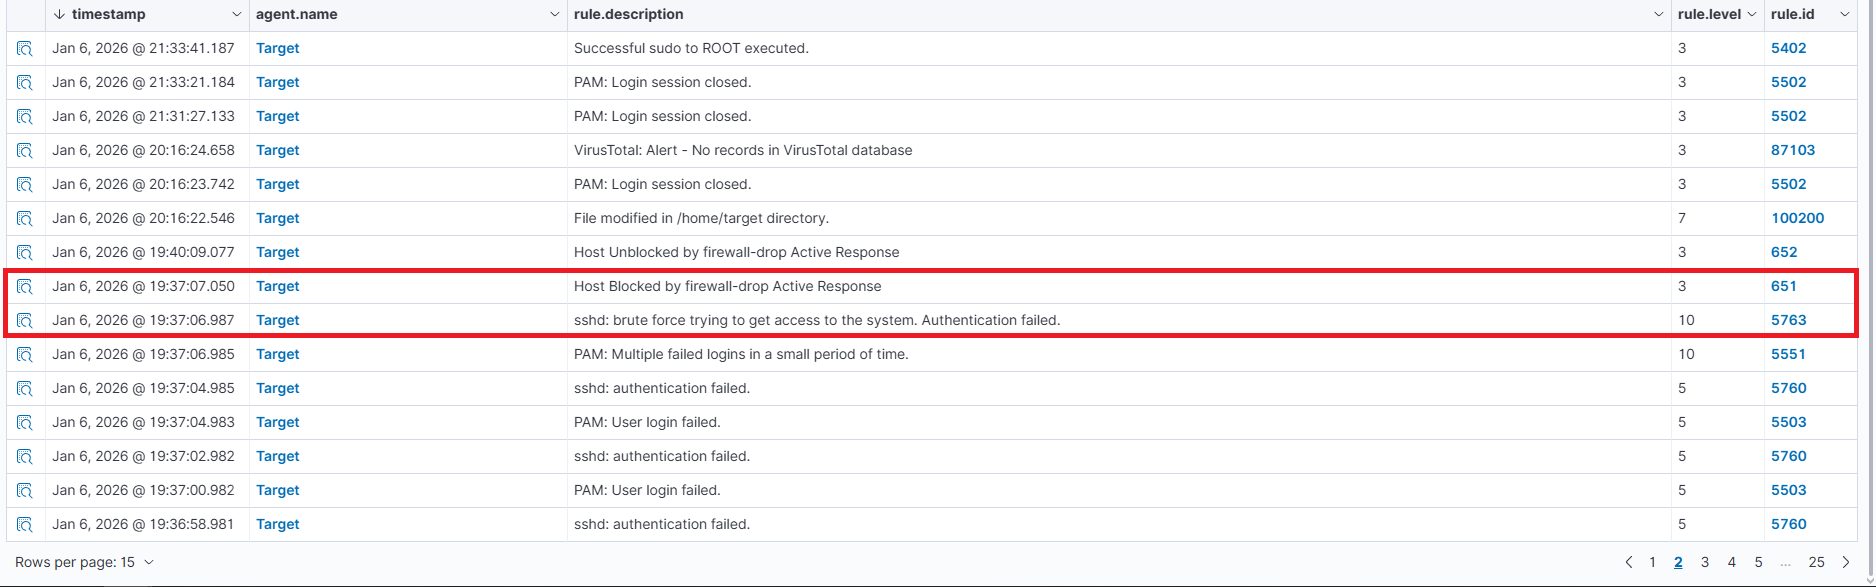Open rule ID 5502 link in 21:31:27.133 row
Viewport: 1876px width, 587px height.
pyautogui.click(x=1789, y=116)
